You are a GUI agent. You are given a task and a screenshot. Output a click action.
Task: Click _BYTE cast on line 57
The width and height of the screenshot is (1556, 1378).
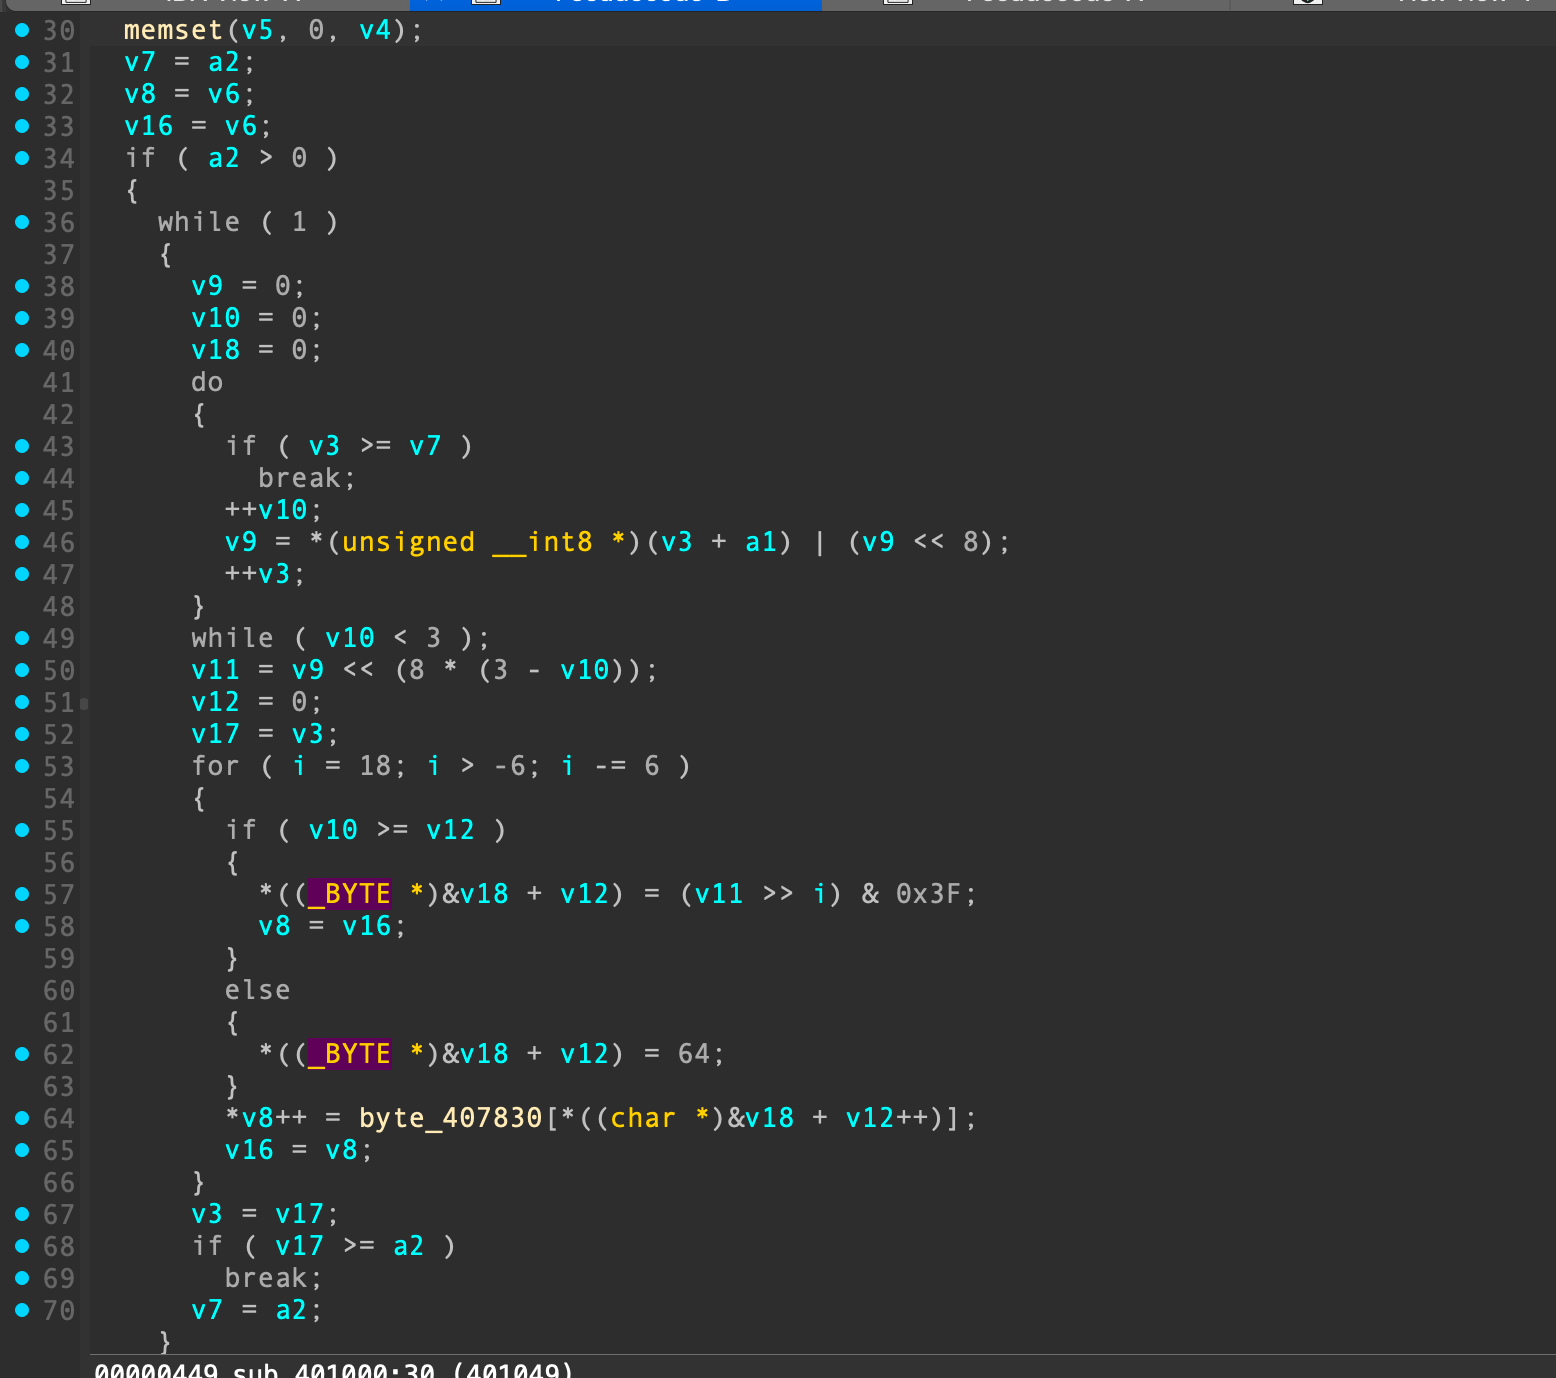point(349,894)
